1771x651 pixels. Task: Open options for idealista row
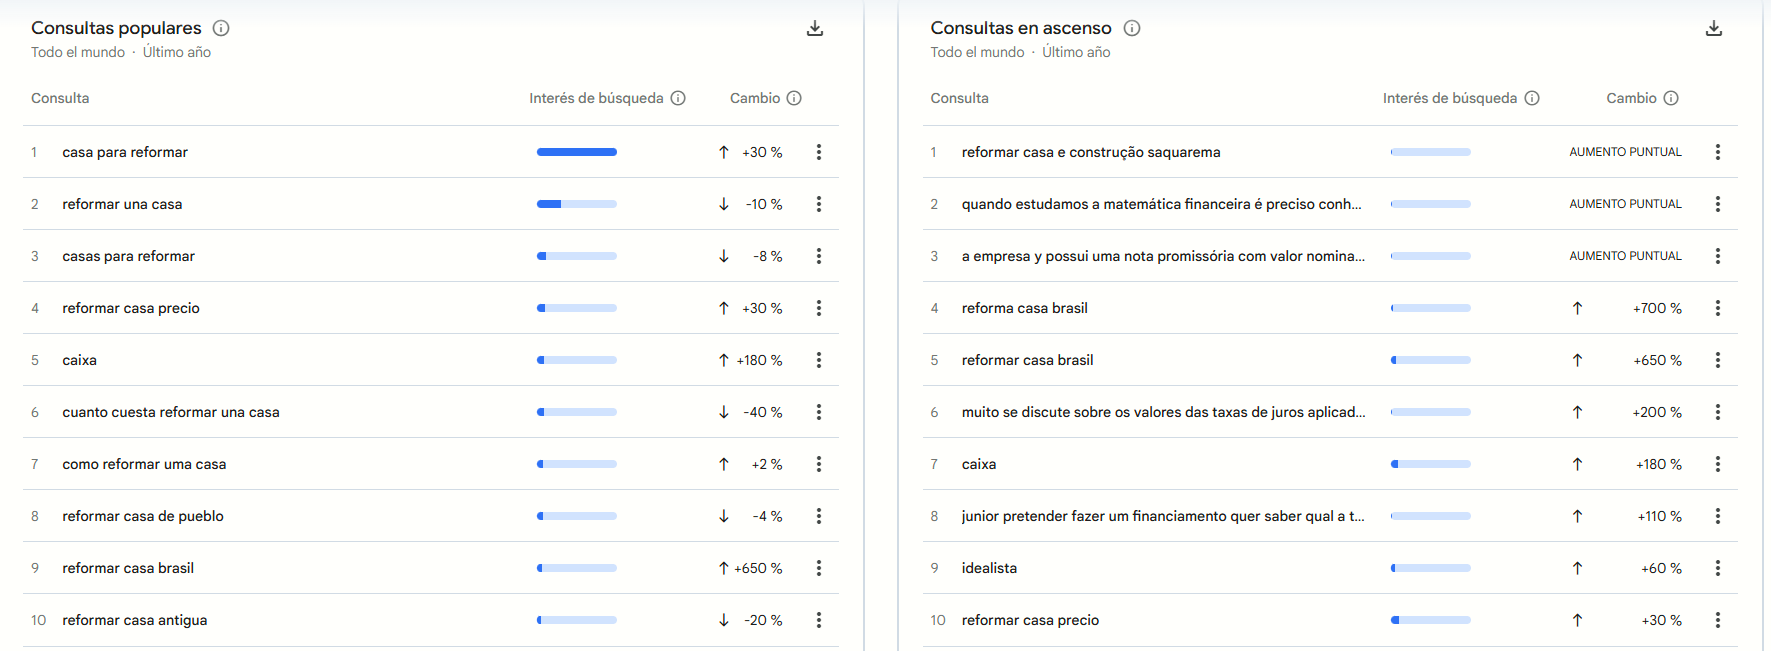[x=1718, y=568]
